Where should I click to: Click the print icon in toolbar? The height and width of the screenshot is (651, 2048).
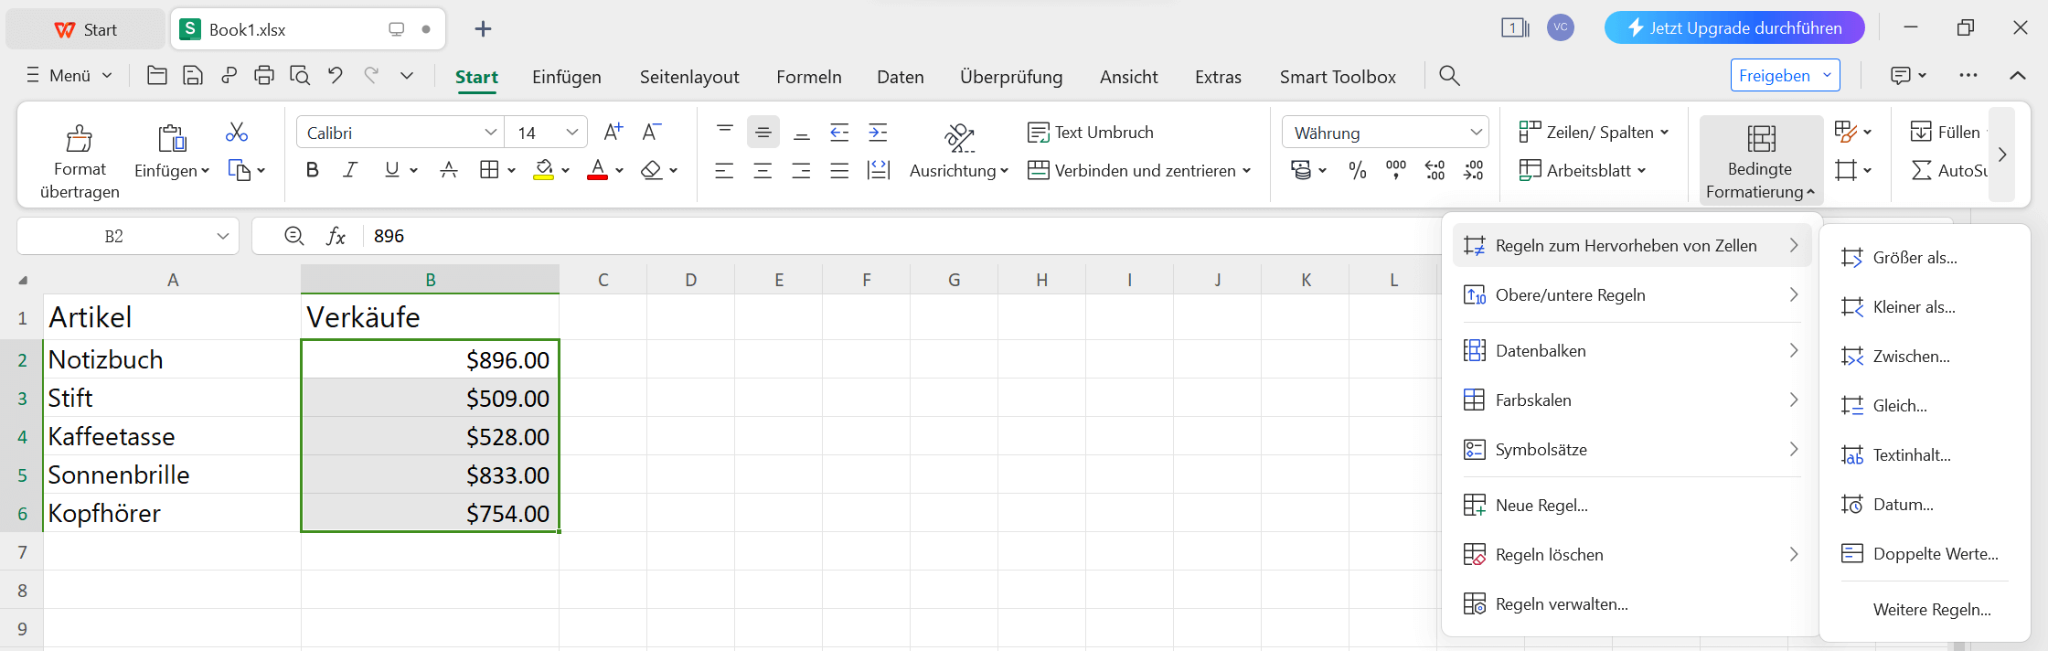(264, 75)
